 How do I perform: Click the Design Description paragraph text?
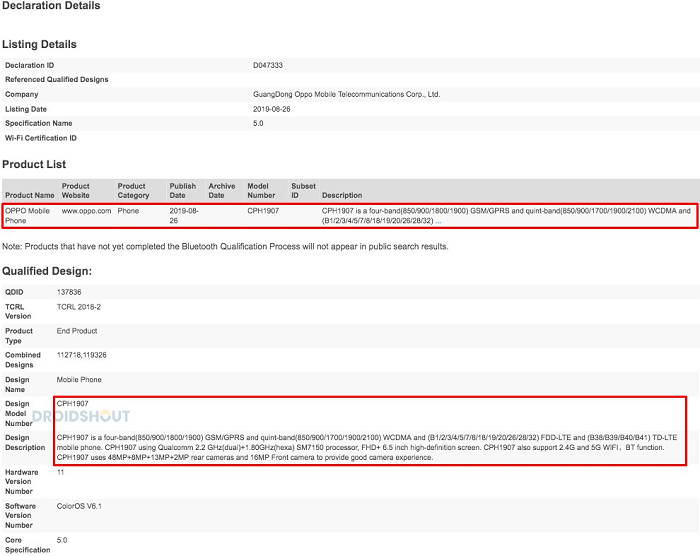pos(367,447)
